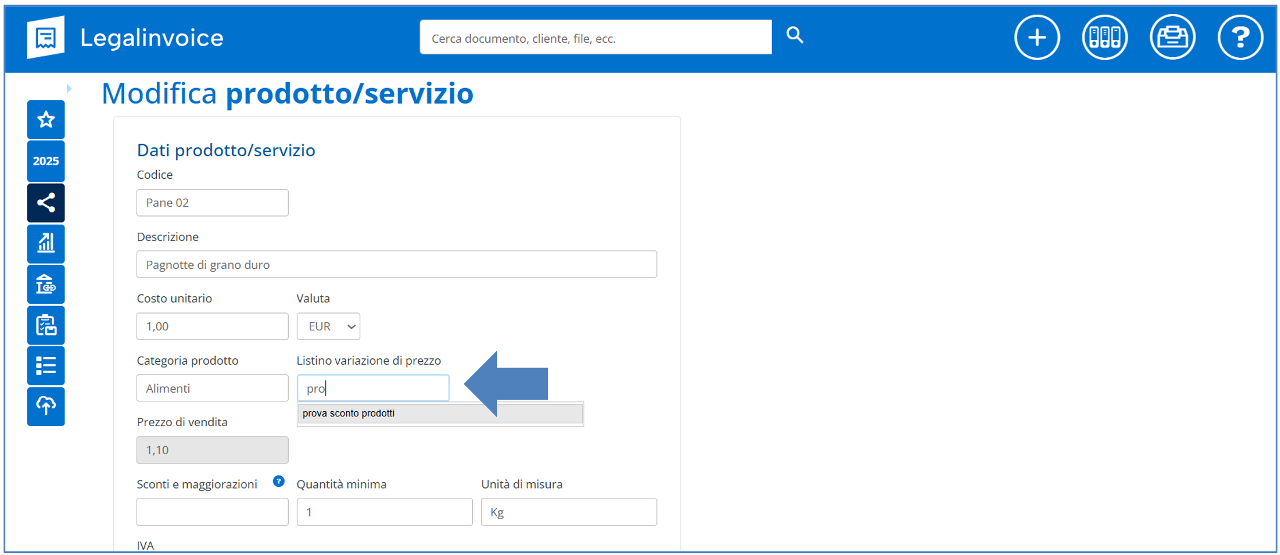Viewport: 1280px width, 555px height.
Task: Click the Legalinvoice logo icon
Action: [x=45, y=38]
